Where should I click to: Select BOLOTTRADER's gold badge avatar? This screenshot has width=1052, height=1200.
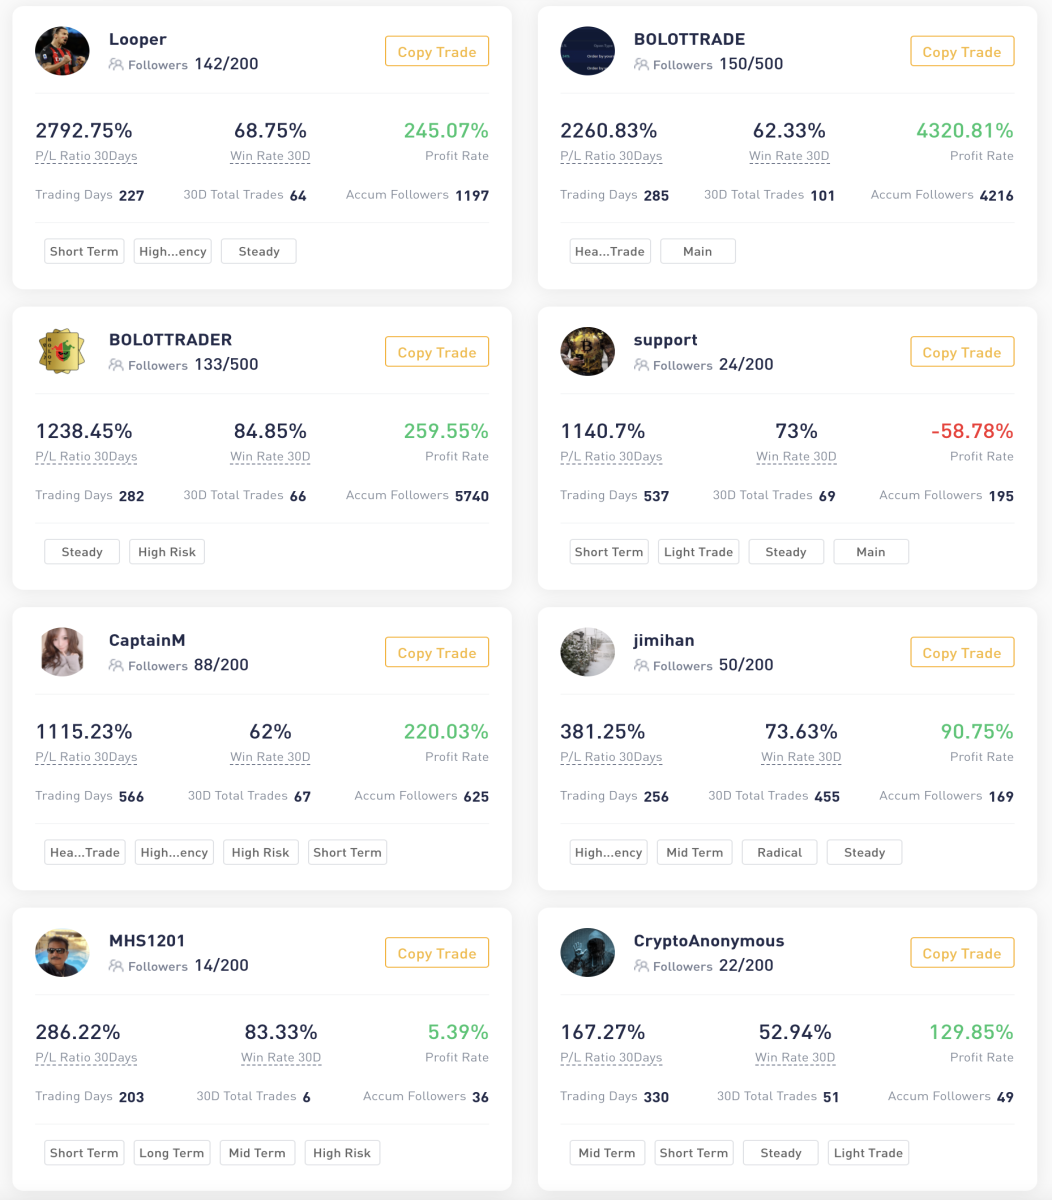click(62, 352)
